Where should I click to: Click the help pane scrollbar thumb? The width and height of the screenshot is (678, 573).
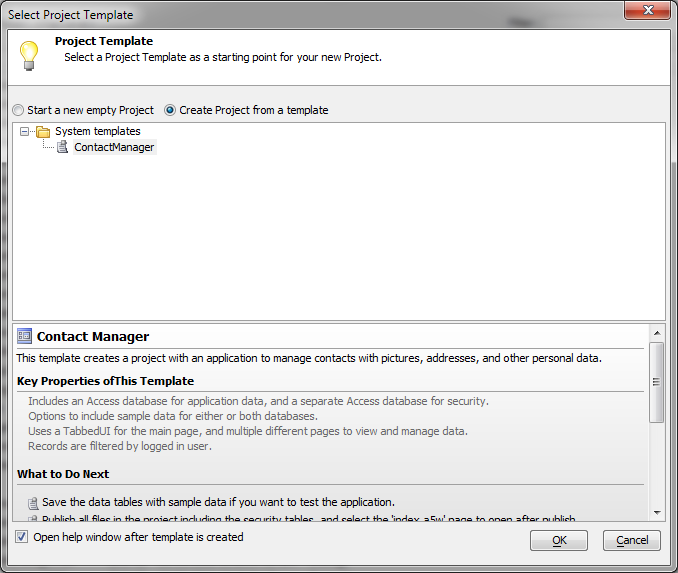(x=657, y=382)
